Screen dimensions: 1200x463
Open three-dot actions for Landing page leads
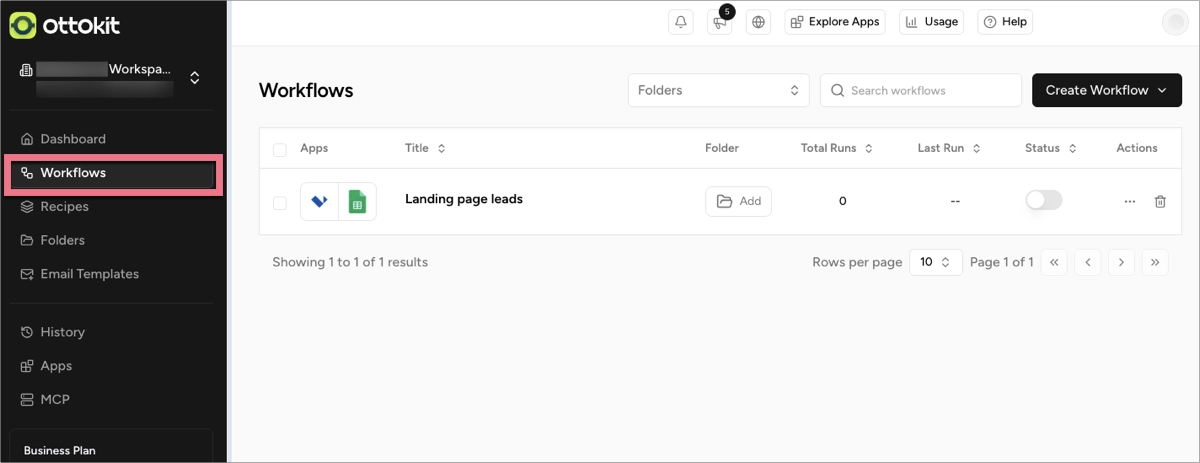pyautogui.click(x=1129, y=201)
